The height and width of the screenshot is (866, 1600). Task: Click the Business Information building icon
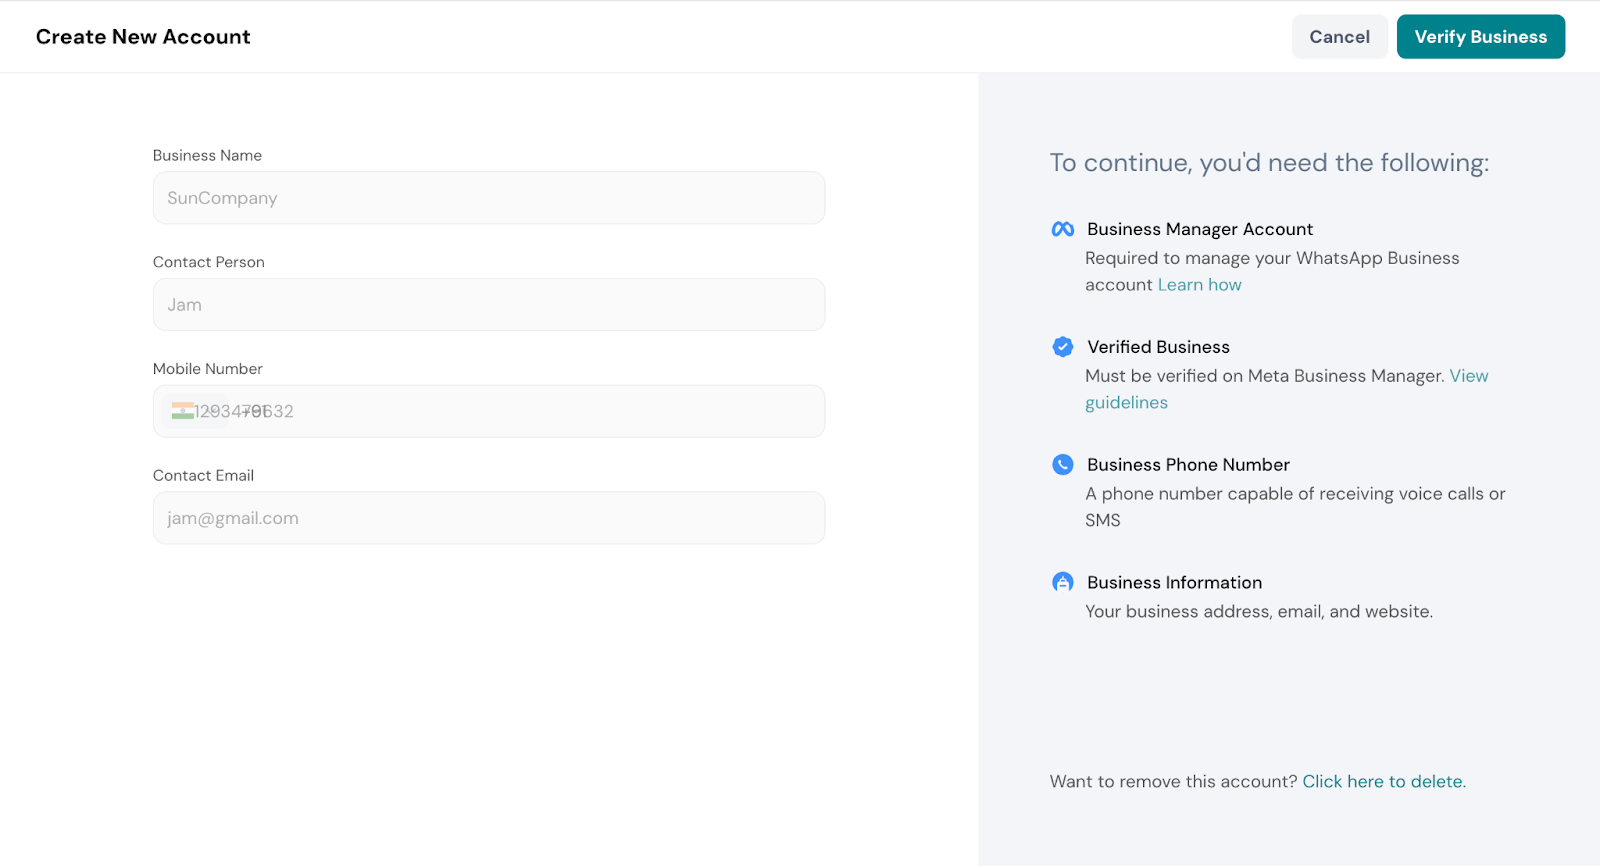[1062, 582]
